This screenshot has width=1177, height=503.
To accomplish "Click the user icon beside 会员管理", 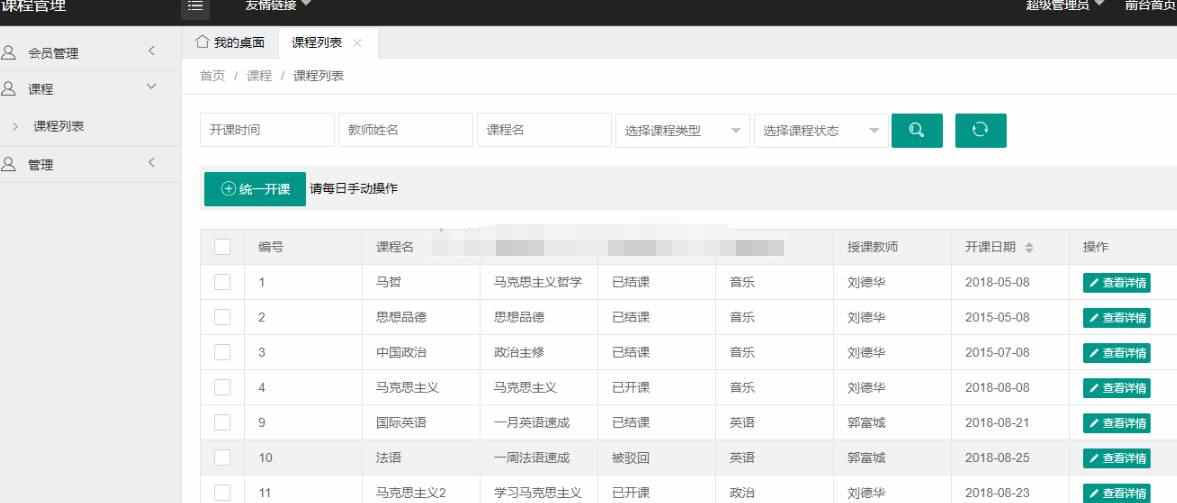I will (8, 53).
